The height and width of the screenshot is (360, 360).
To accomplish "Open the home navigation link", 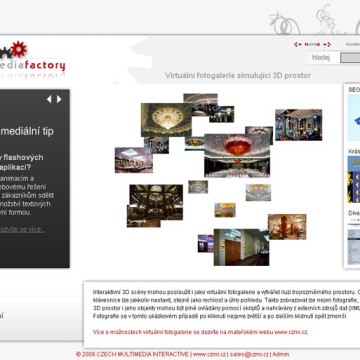I will pyautogui.click(x=312, y=44).
